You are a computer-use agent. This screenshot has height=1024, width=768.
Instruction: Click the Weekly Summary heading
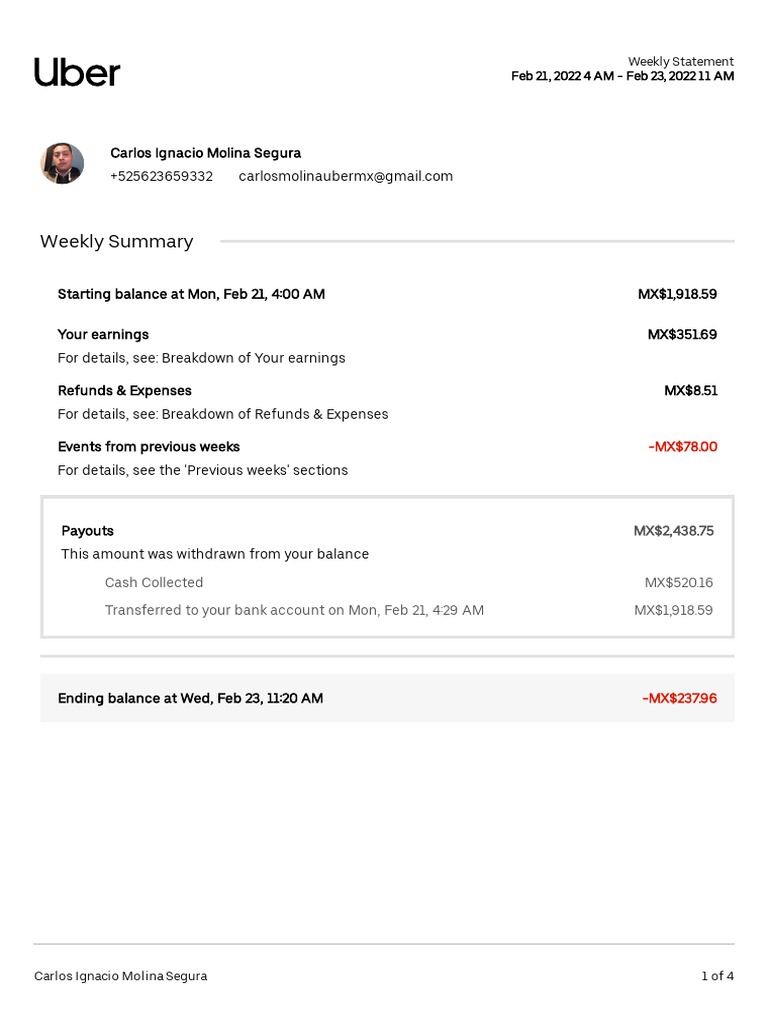[117, 241]
